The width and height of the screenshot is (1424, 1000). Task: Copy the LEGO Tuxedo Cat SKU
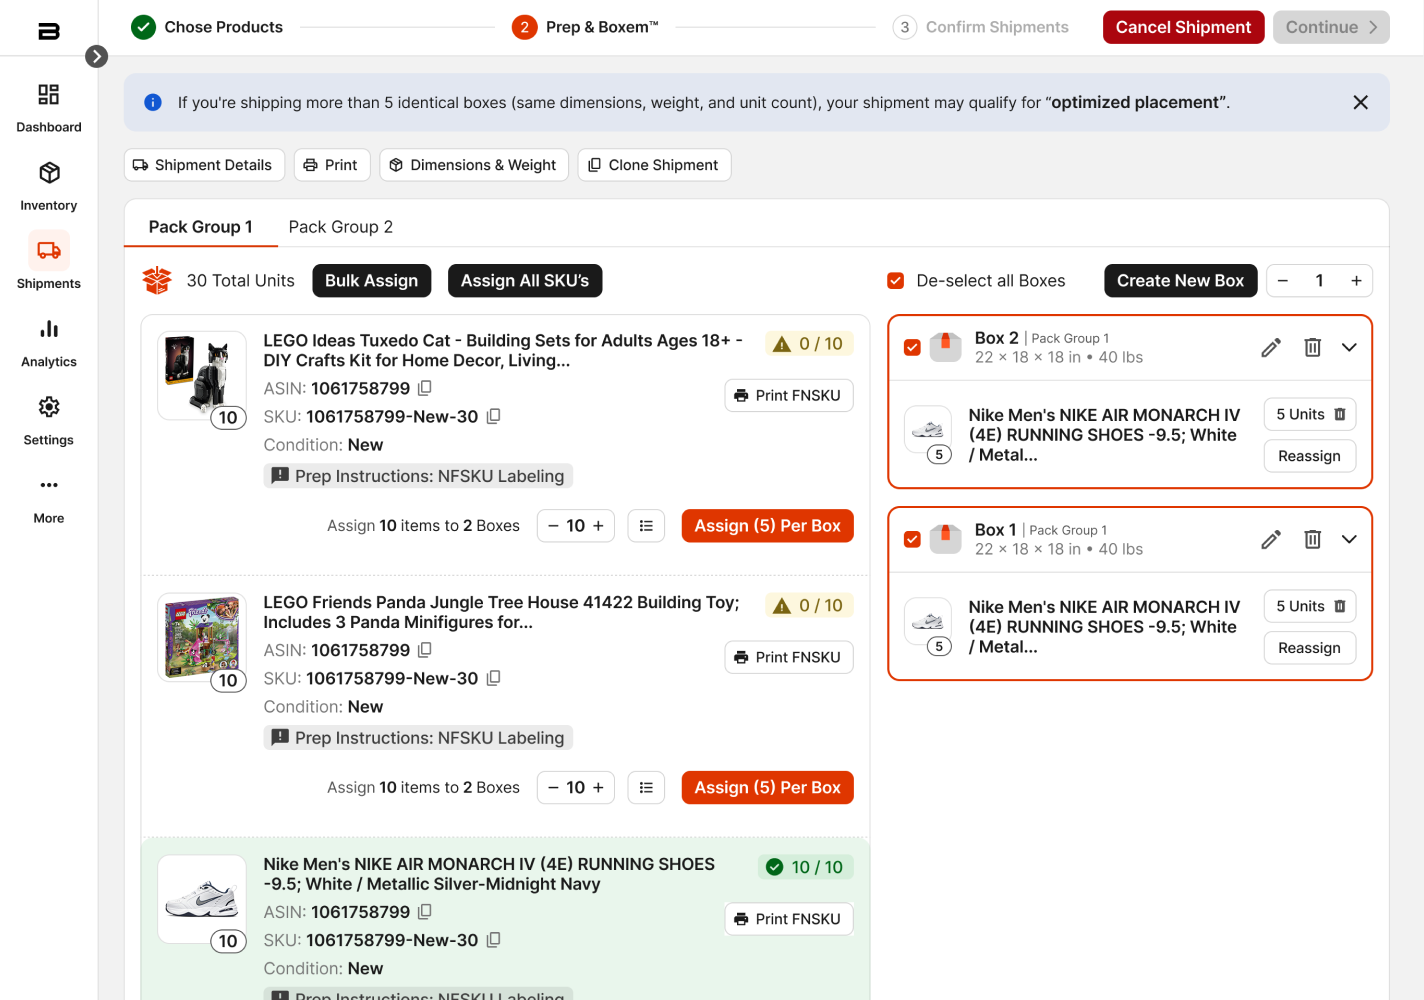(493, 416)
